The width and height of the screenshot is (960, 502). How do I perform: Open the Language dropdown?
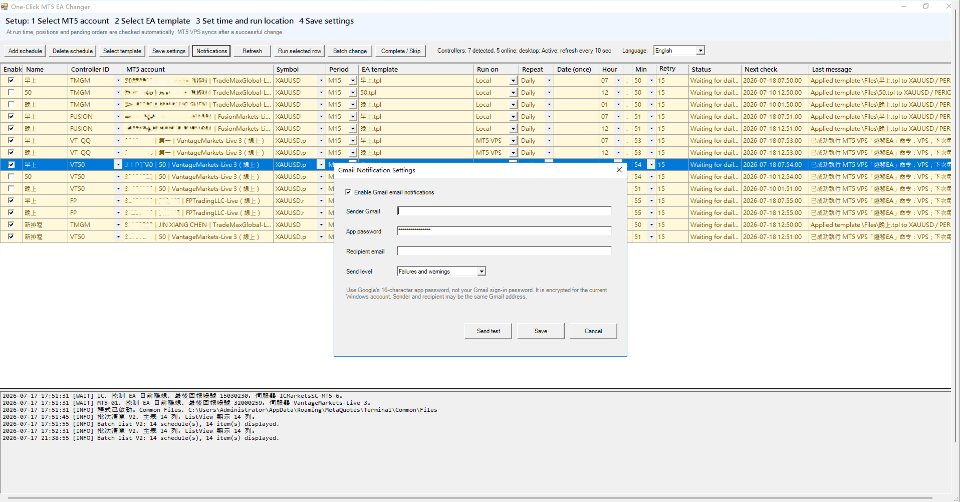click(x=700, y=51)
